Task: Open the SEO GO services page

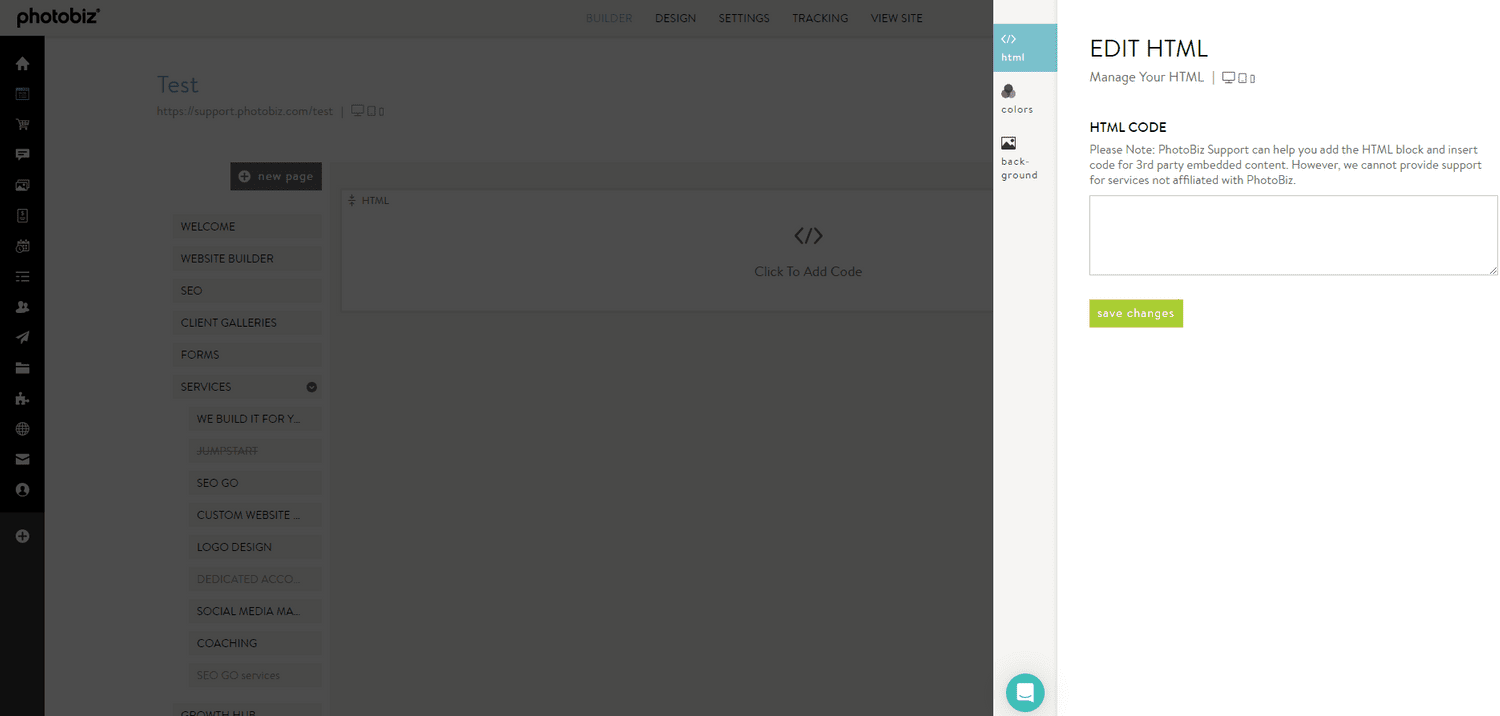Action: pyautogui.click(x=254, y=674)
